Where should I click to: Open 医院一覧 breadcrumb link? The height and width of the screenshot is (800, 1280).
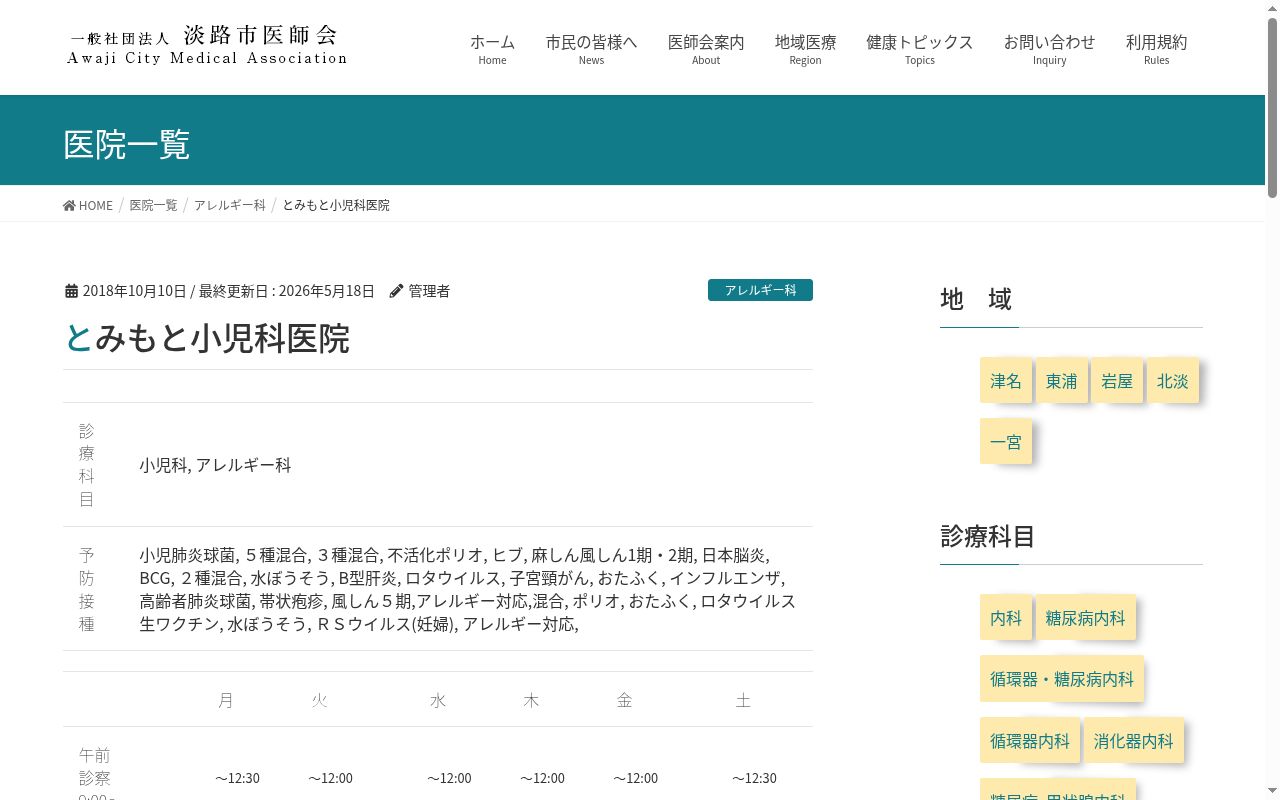click(x=153, y=205)
